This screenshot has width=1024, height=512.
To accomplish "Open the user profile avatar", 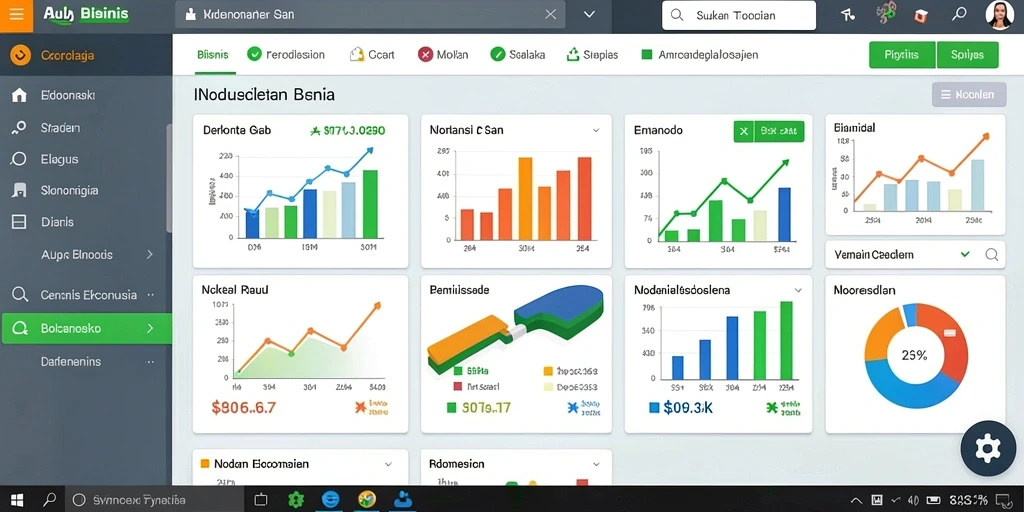I will point(1000,15).
